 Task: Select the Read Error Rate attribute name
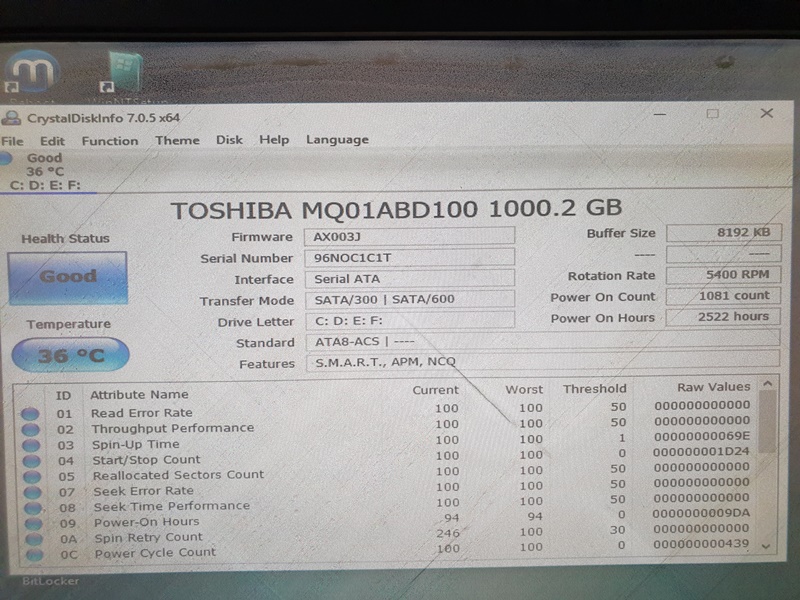click(x=142, y=413)
